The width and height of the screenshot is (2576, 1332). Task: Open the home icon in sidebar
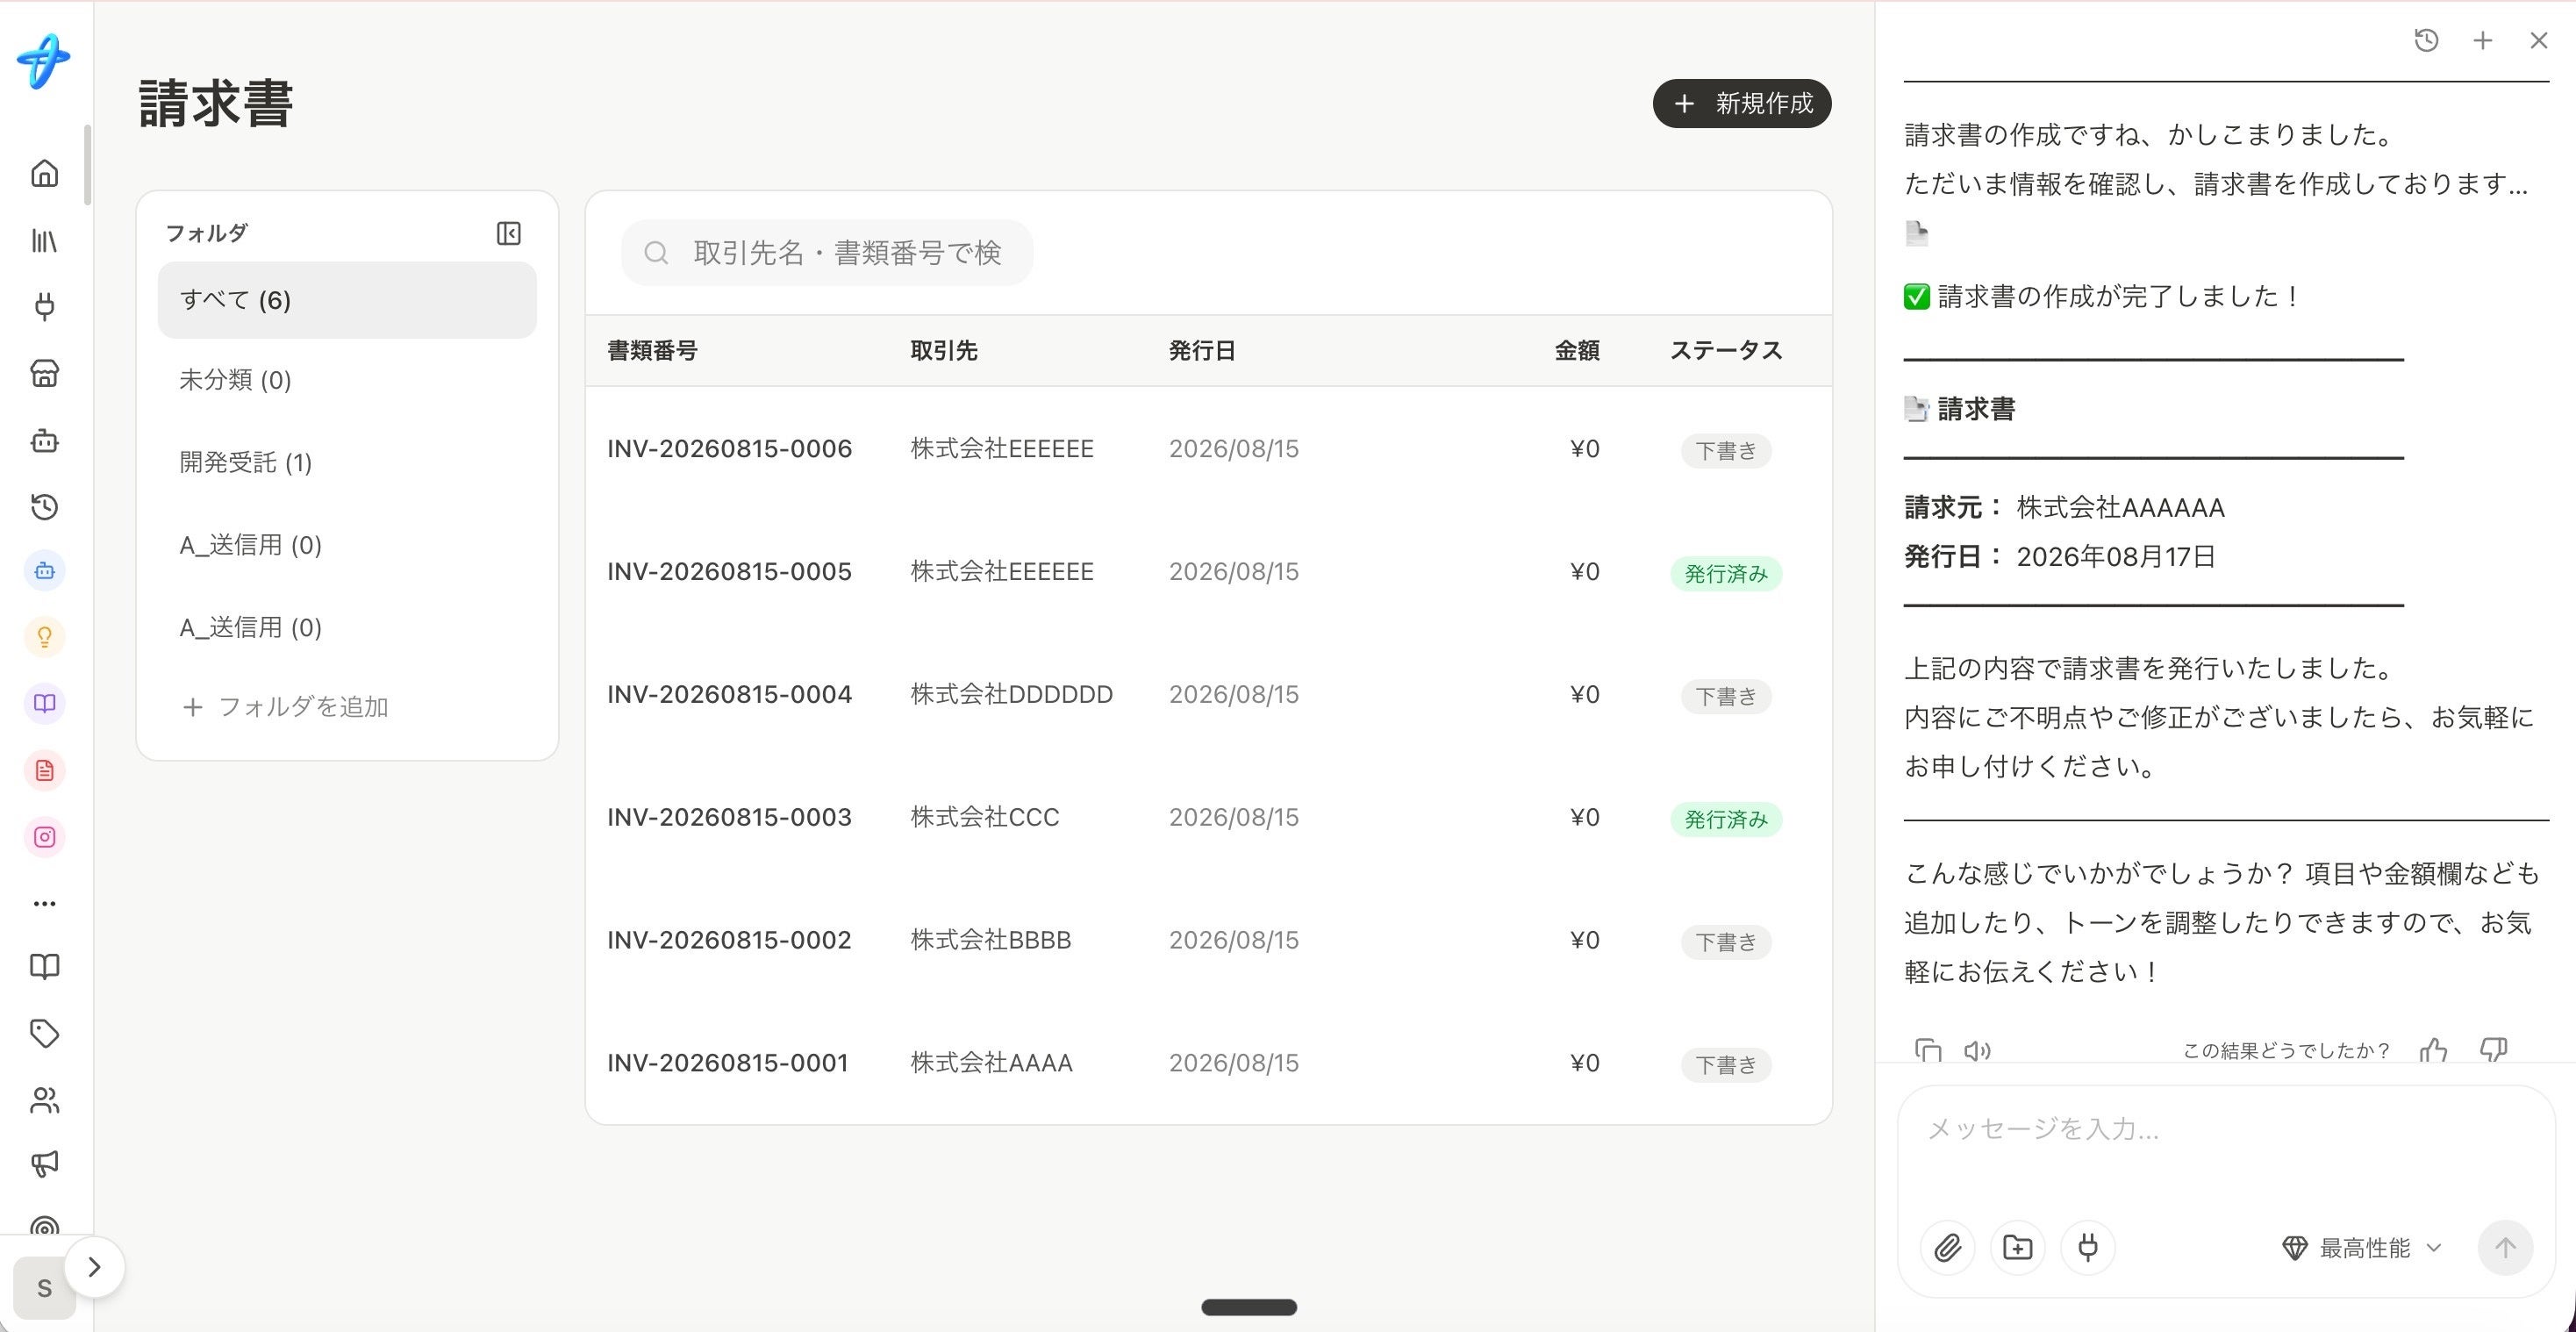coord(44,173)
